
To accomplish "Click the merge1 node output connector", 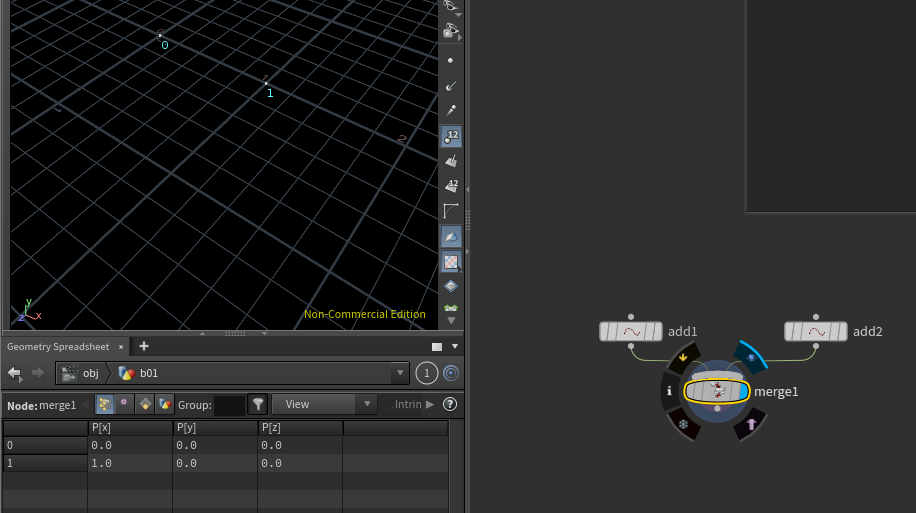I will coord(717,408).
